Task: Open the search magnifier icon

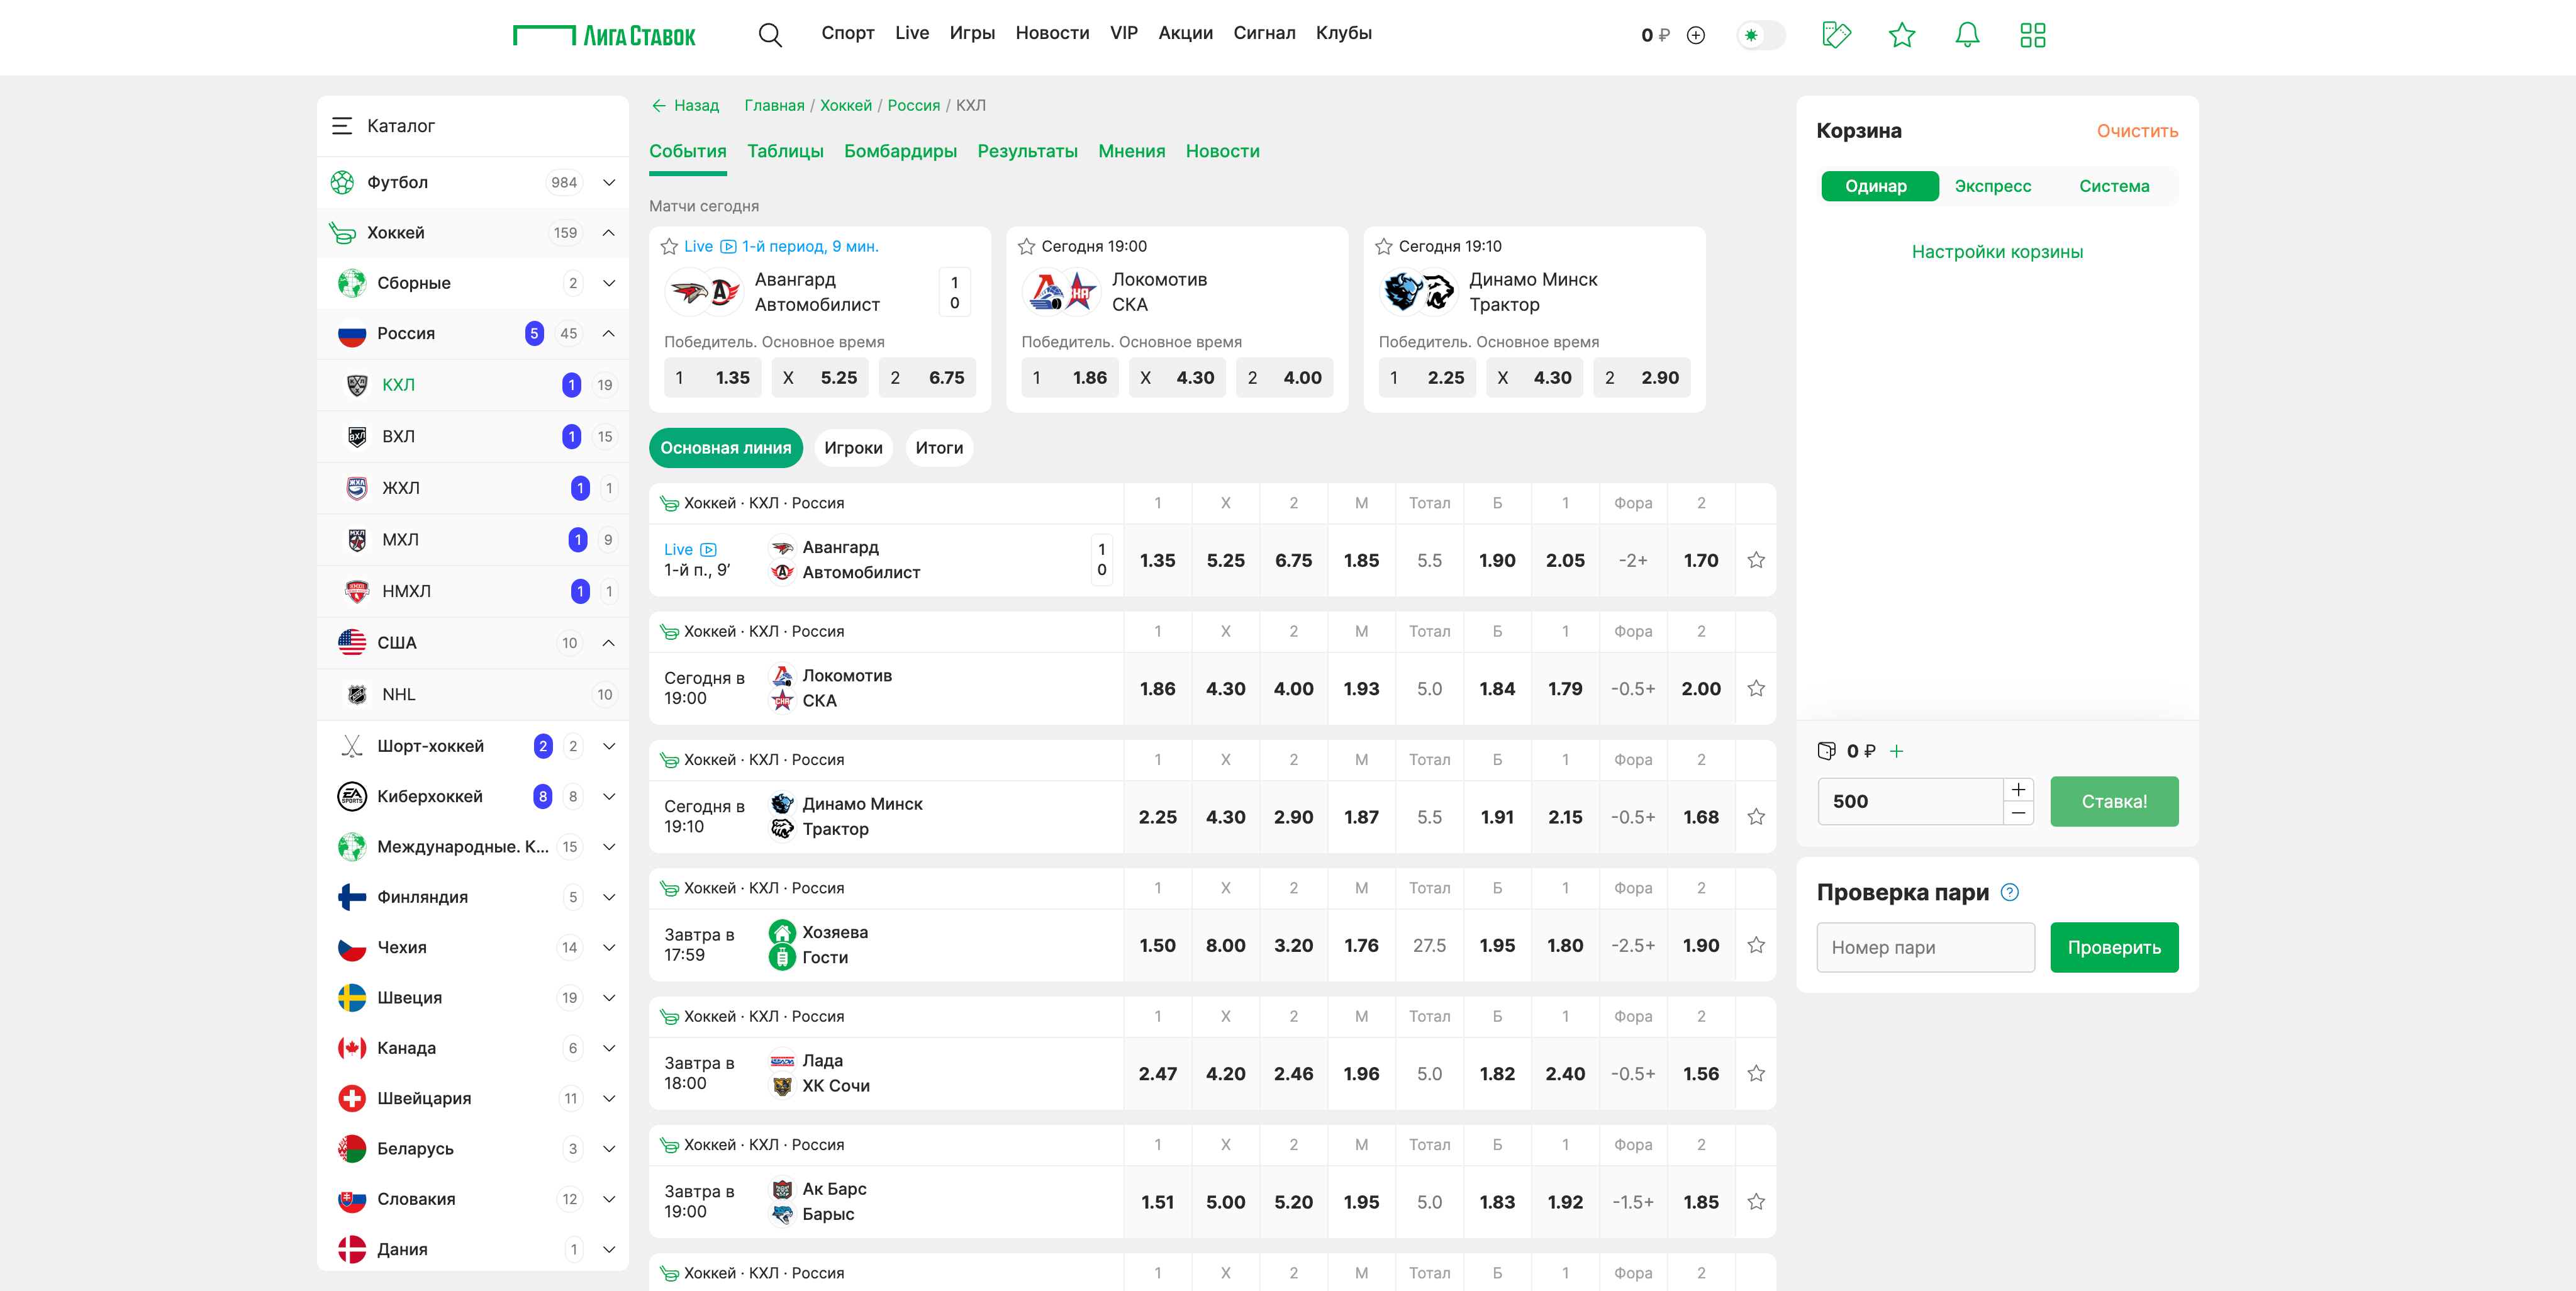Action: tap(769, 35)
